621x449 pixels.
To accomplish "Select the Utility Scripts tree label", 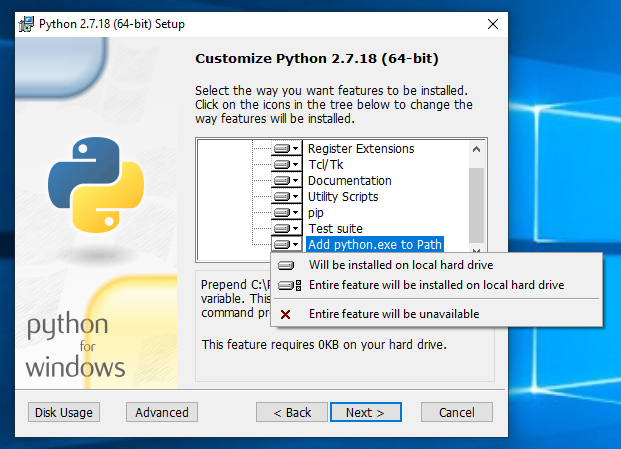I will 343,196.
